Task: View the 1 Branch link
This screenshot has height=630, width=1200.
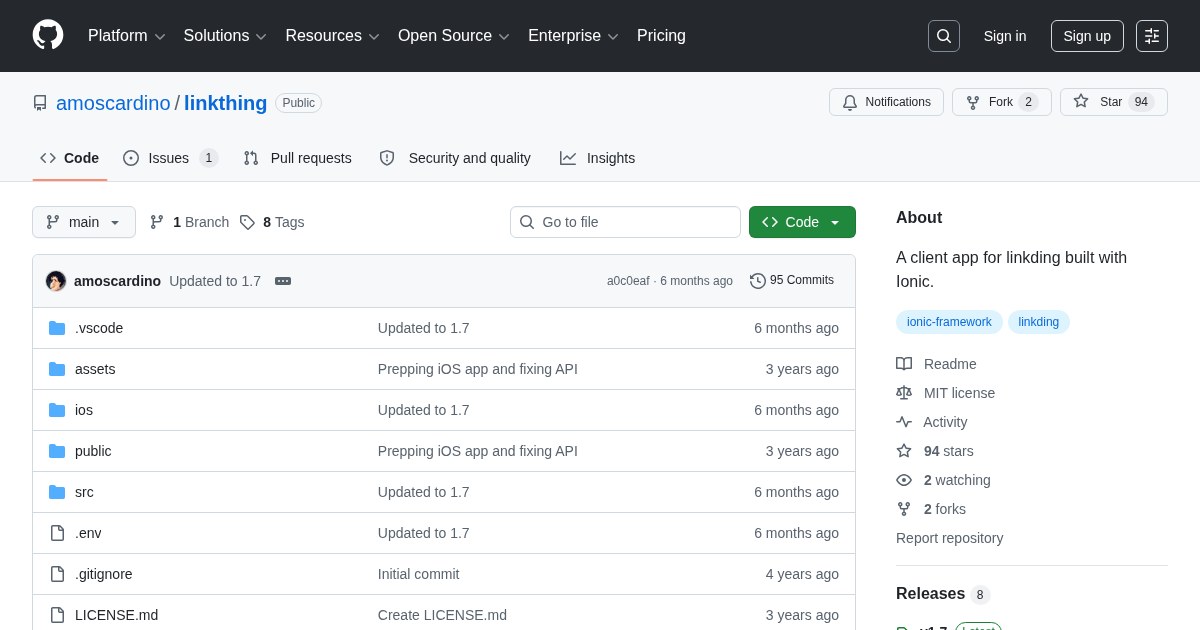Action: pyautogui.click(x=190, y=222)
